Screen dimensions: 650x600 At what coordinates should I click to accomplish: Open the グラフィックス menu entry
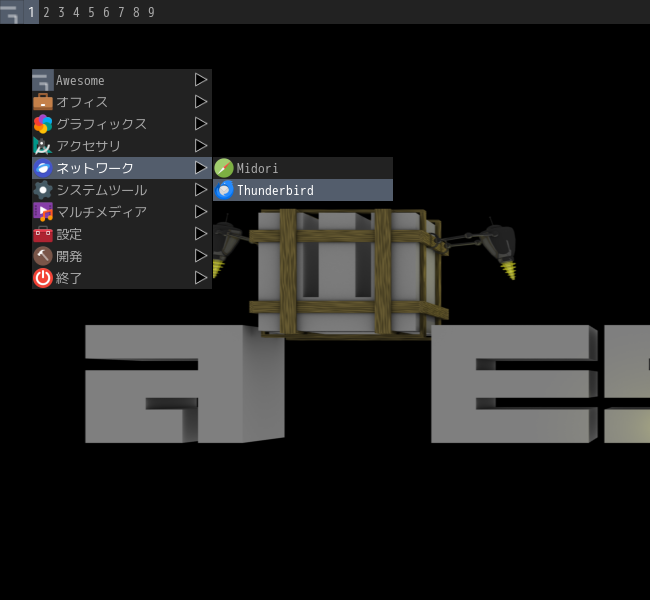pyautogui.click(x=122, y=124)
